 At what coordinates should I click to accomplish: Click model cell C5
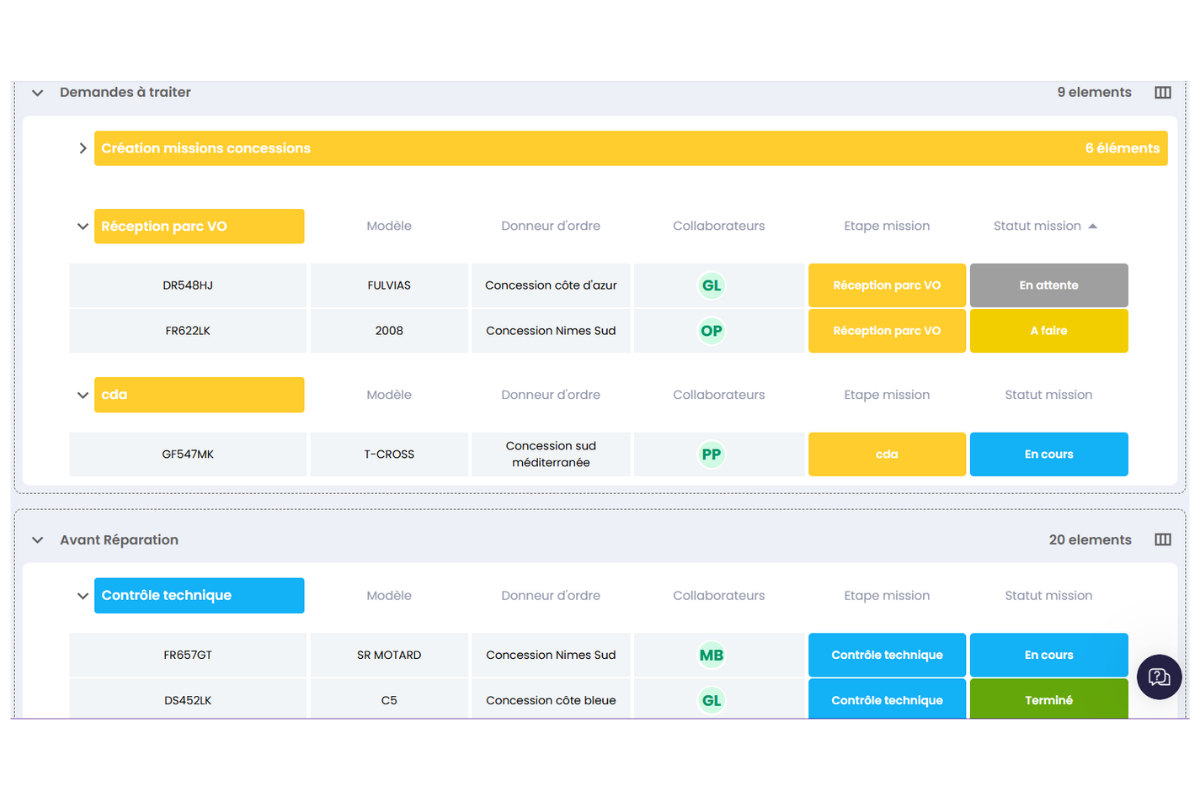click(389, 699)
